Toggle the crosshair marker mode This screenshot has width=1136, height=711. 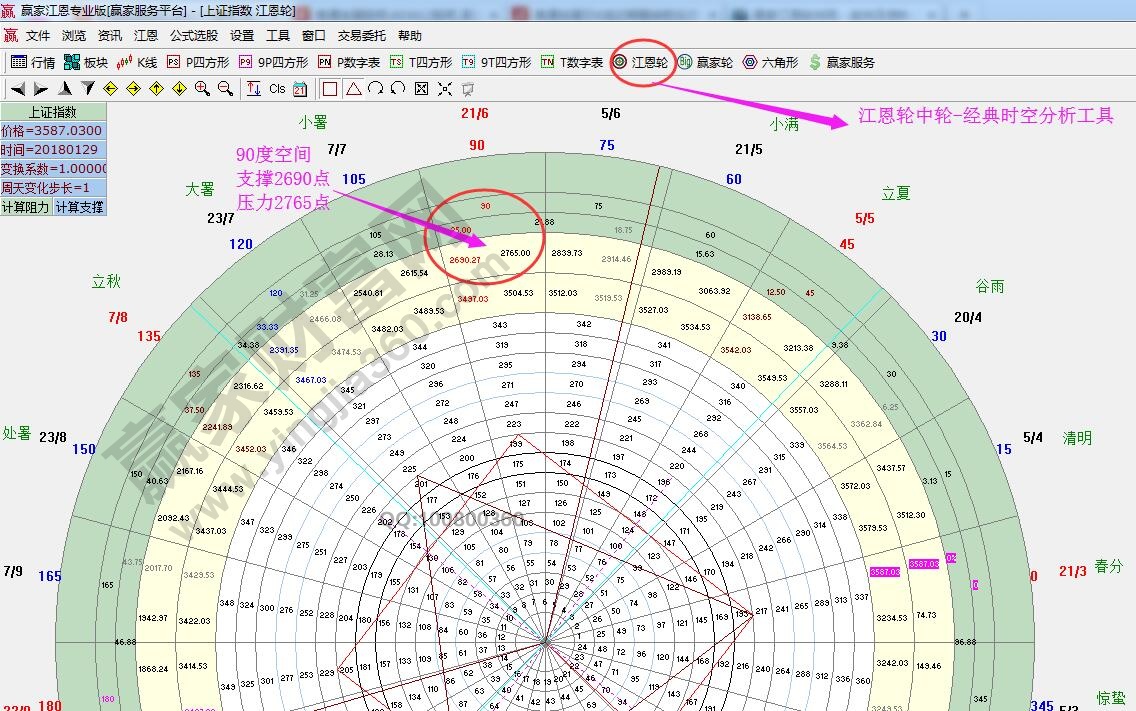pyautogui.click(x=445, y=88)
